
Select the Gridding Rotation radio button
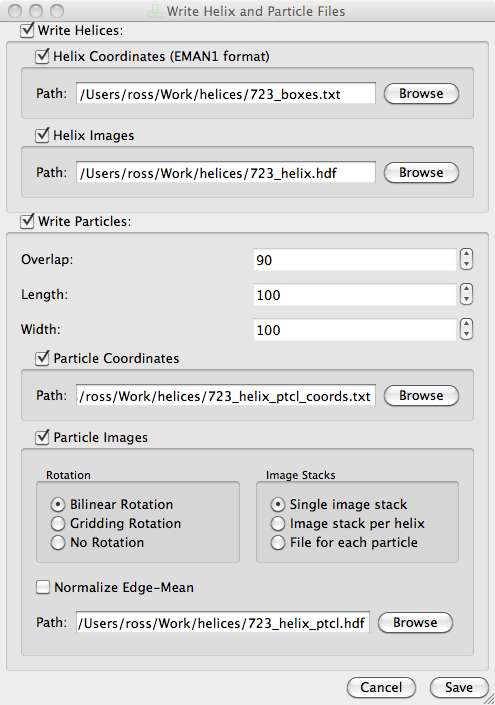coord(58,524)
